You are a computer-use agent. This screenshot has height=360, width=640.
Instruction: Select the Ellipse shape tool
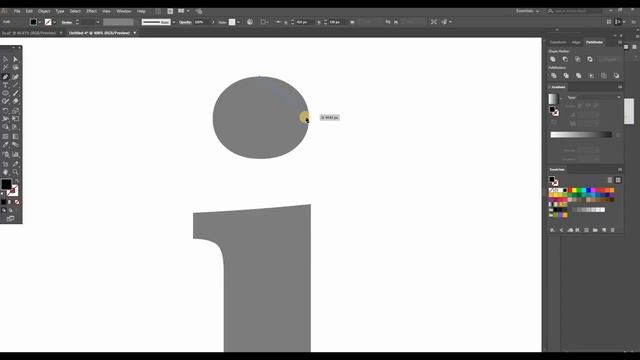pyautogui.click(x=5, y=93)
